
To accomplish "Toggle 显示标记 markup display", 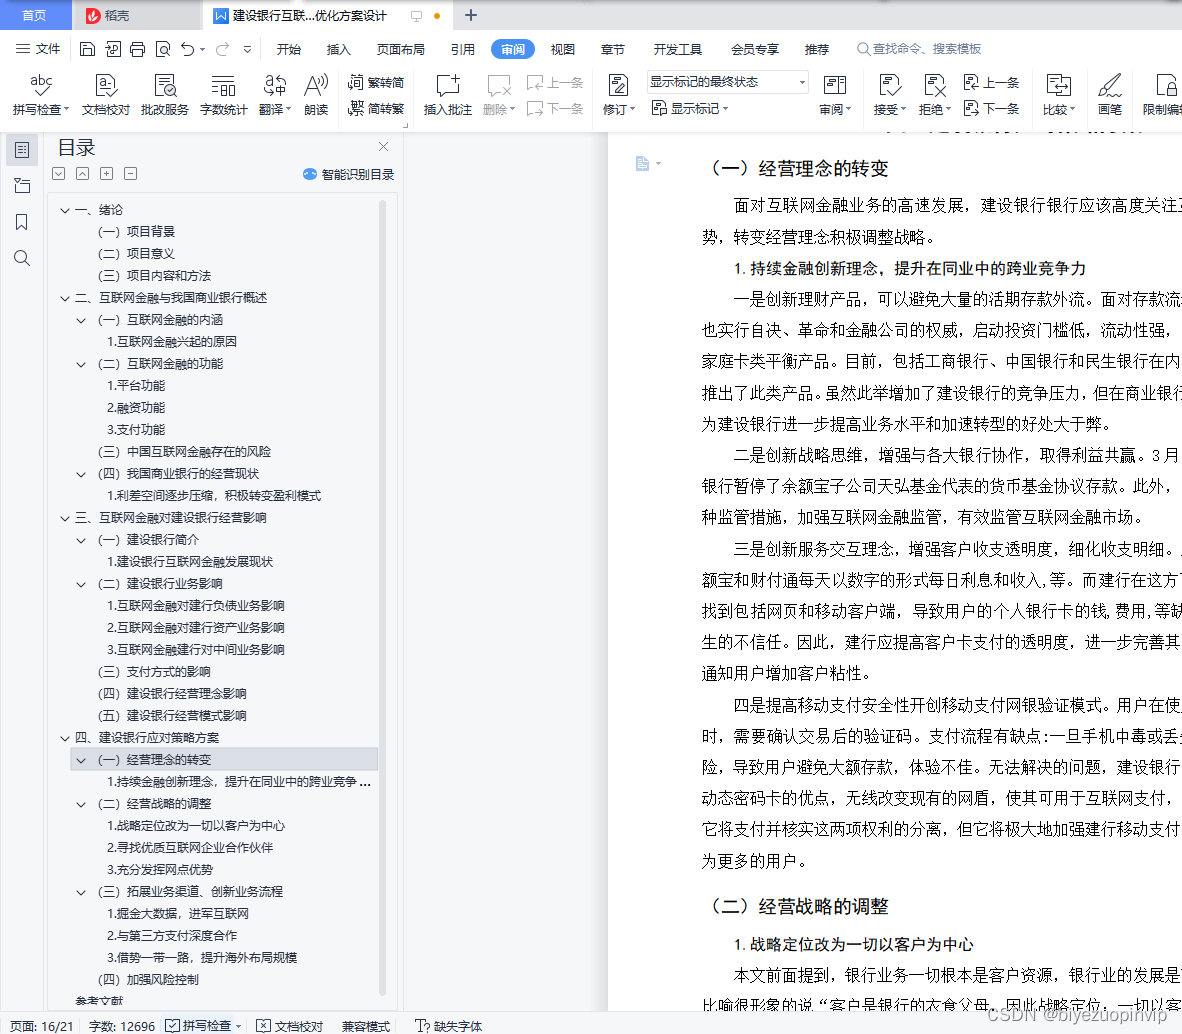I will pyautogui.click(x=691, y=108).
